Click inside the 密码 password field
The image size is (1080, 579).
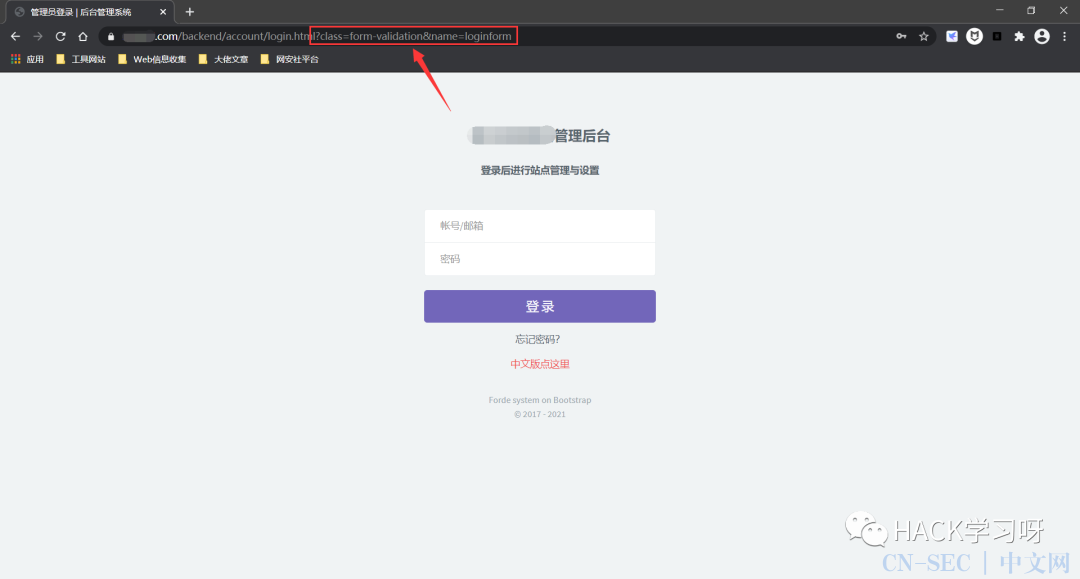(540, 258)
